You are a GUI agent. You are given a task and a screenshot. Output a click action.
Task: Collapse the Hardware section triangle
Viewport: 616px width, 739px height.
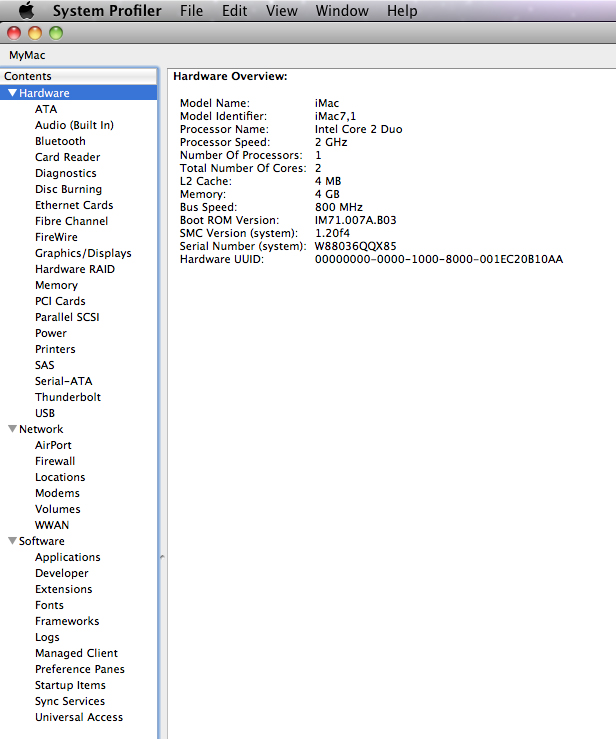pyautogui.click(x=13, y=93)
